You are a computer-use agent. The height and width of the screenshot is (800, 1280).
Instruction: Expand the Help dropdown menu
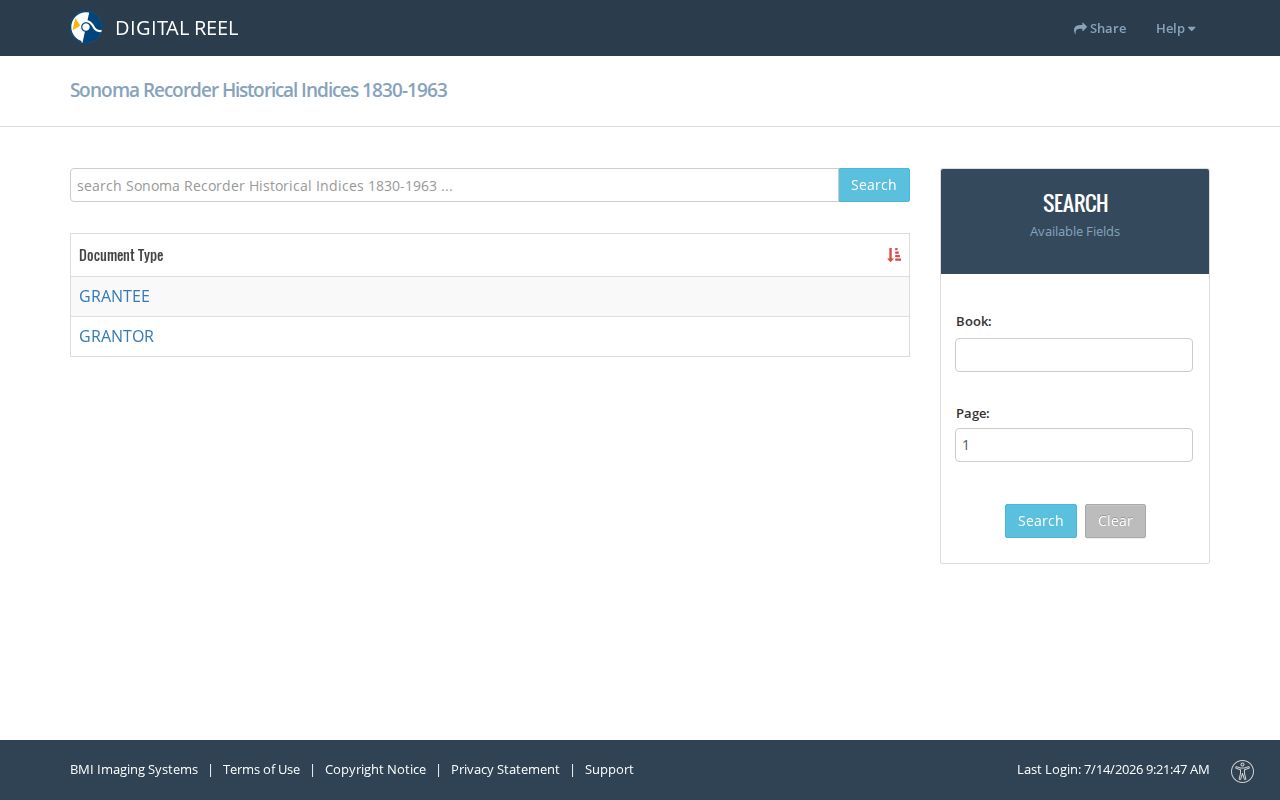1175,28
